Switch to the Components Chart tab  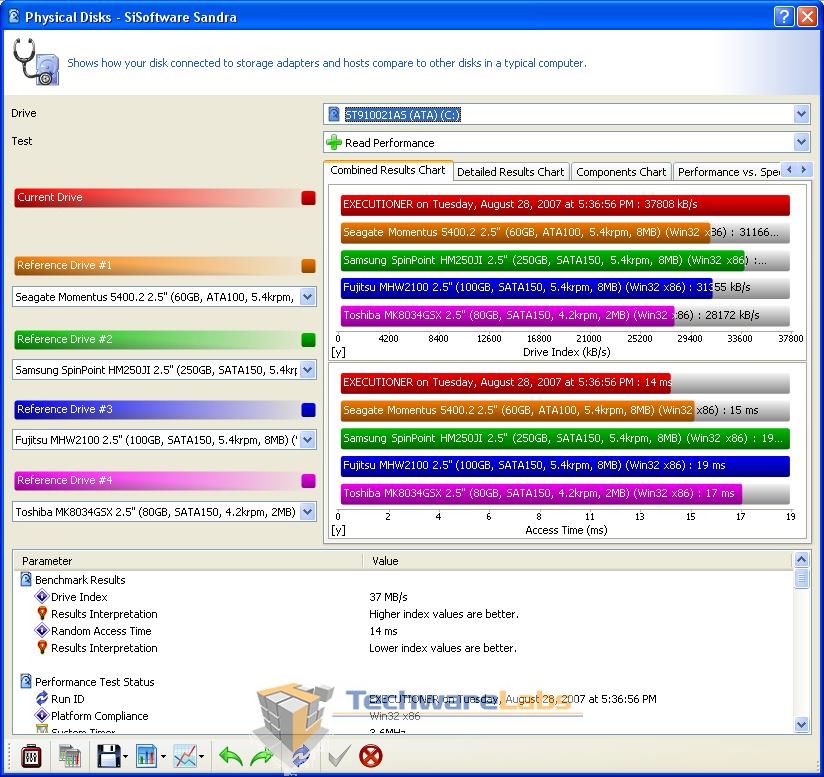click(x=621, y=172)
